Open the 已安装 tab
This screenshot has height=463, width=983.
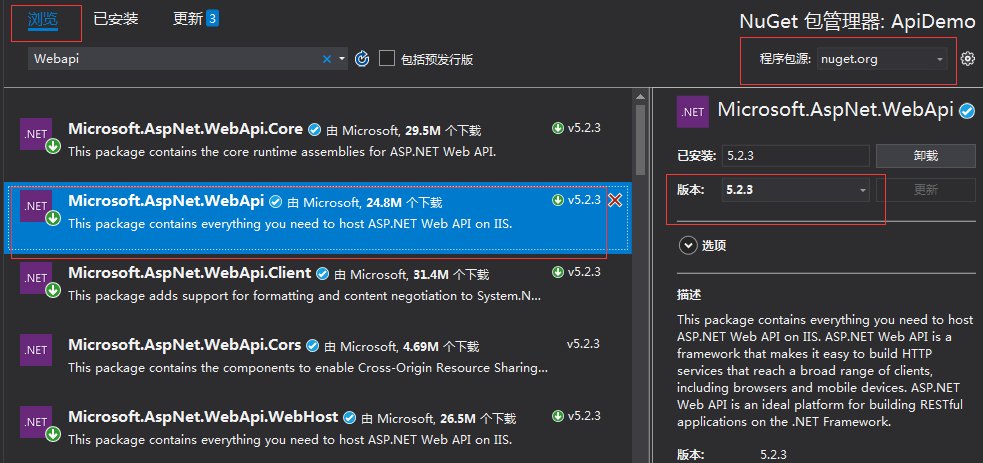(115, 19)
